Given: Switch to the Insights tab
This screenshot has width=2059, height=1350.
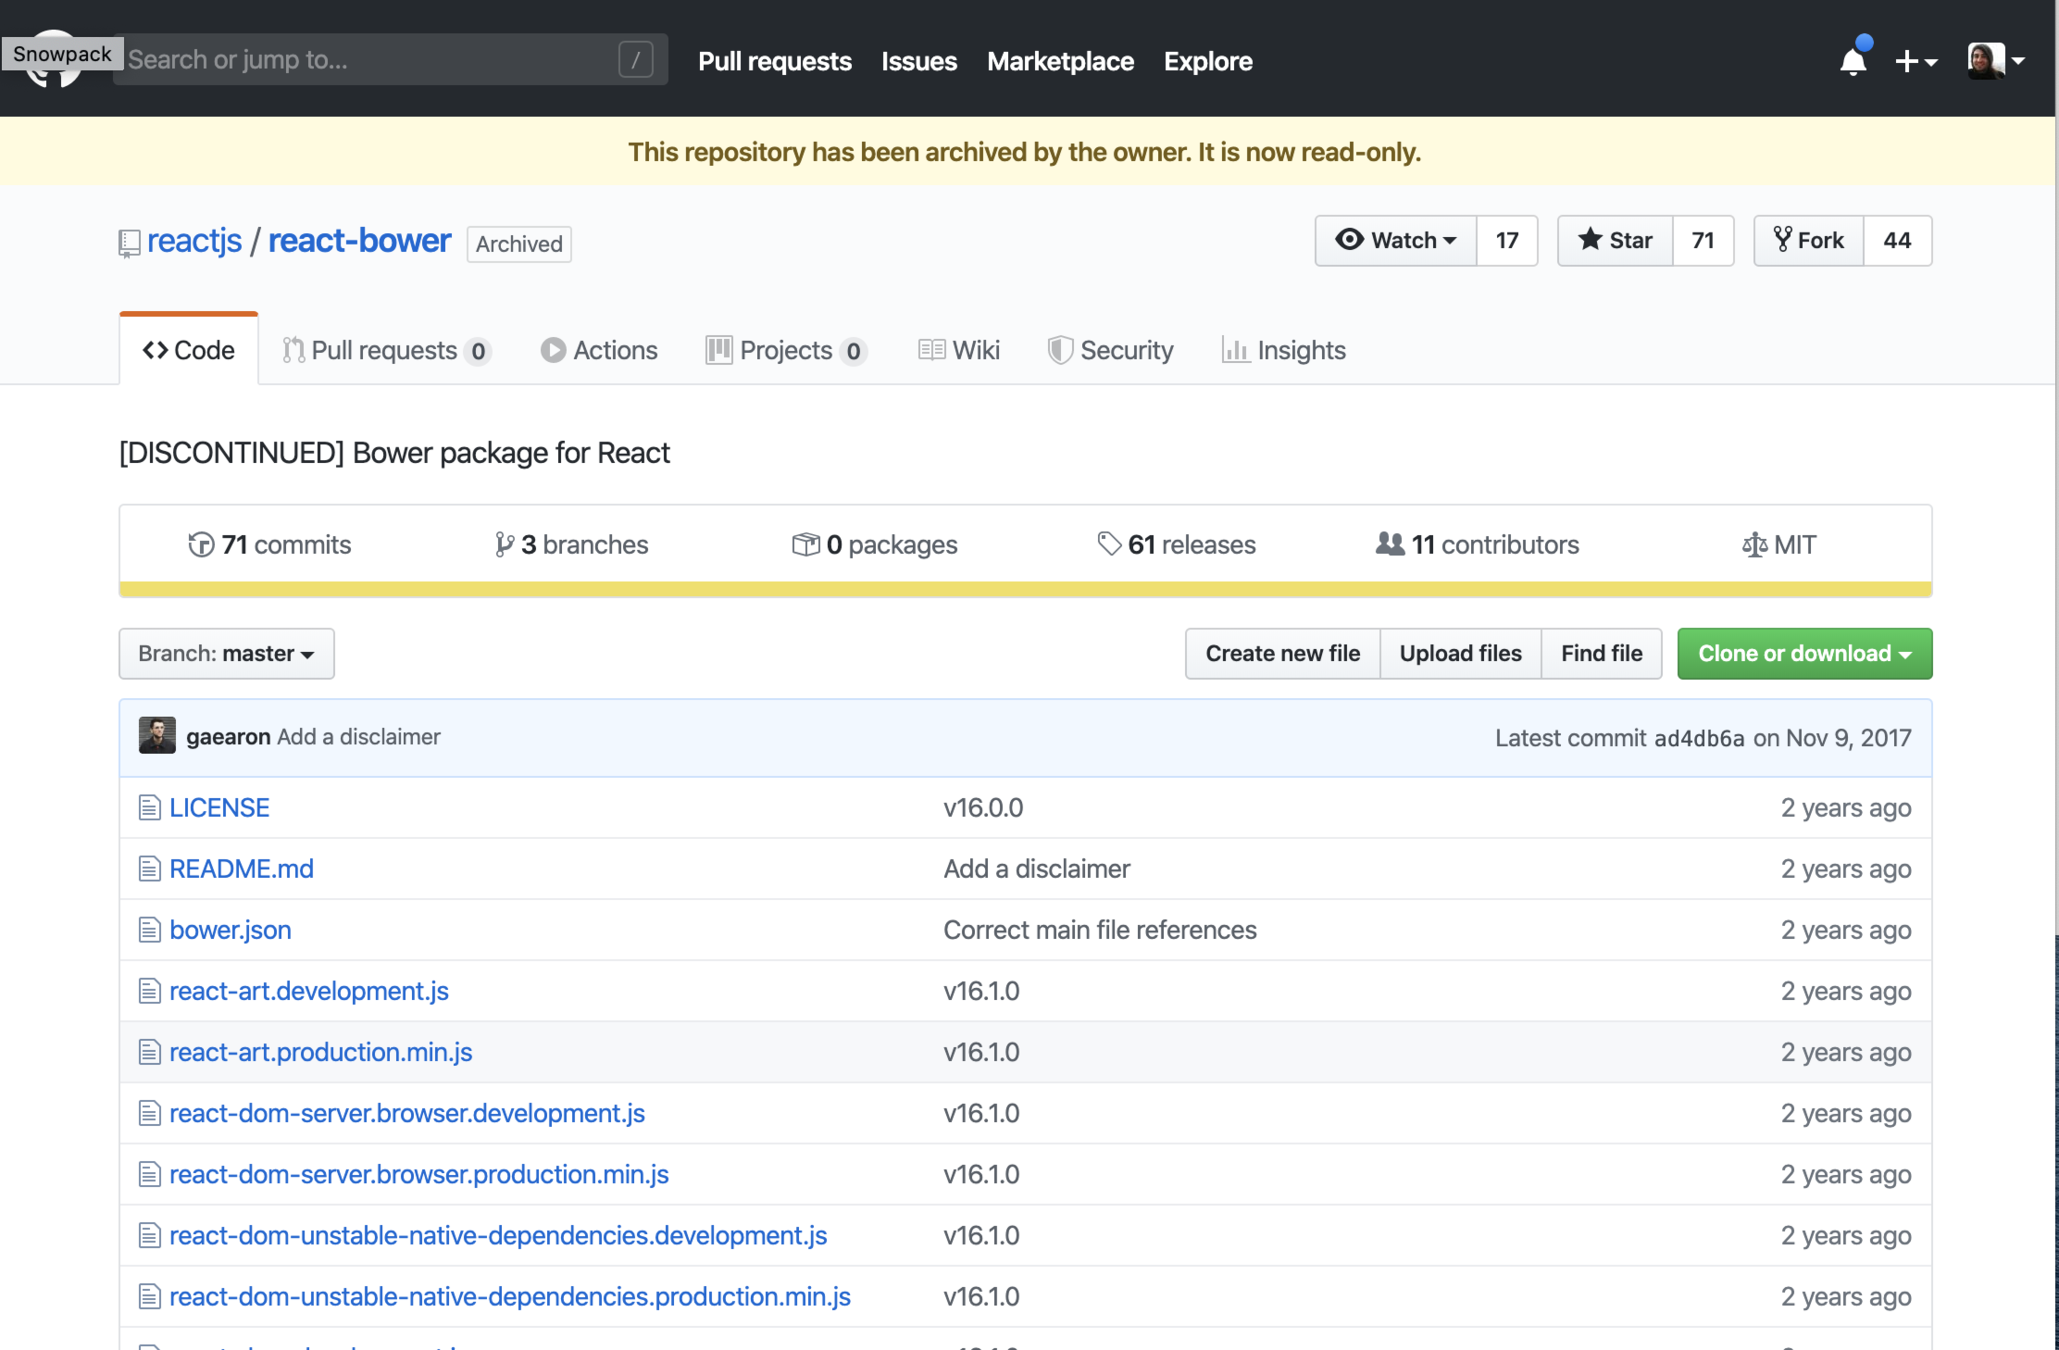Looking at the screenshot, I should click(x=1284, y=350).
